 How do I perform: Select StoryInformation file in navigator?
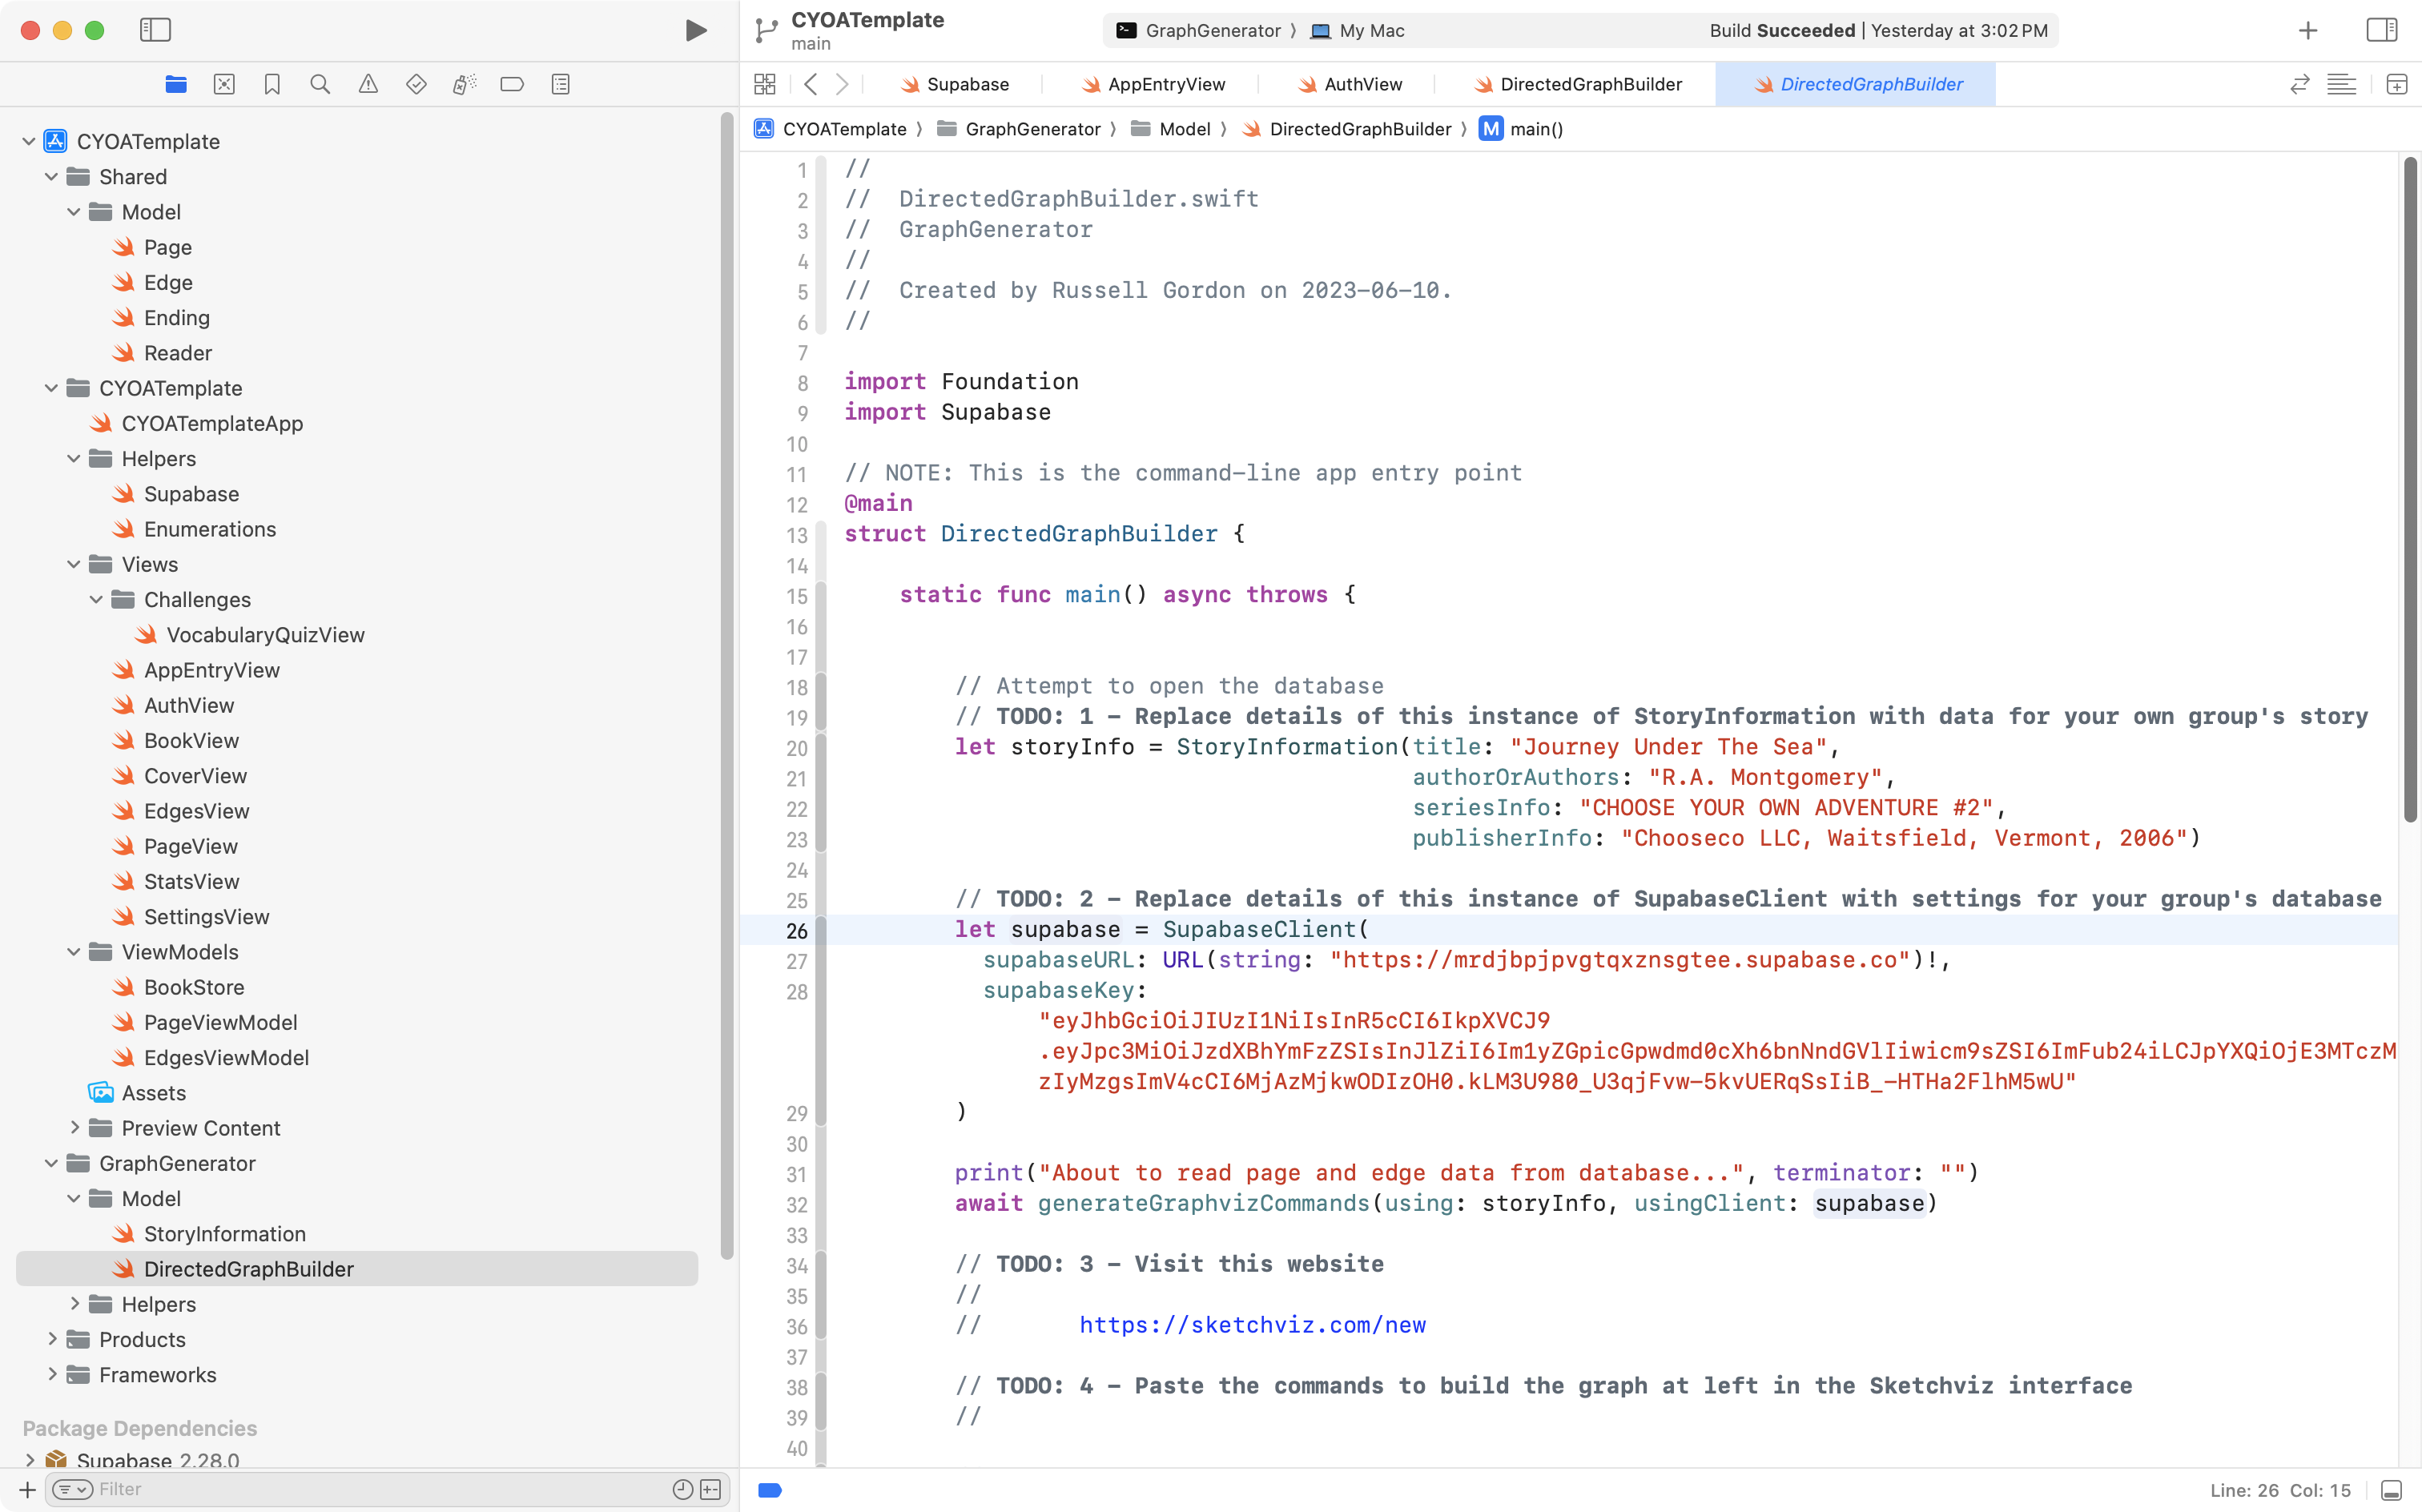coord(224,1233)
